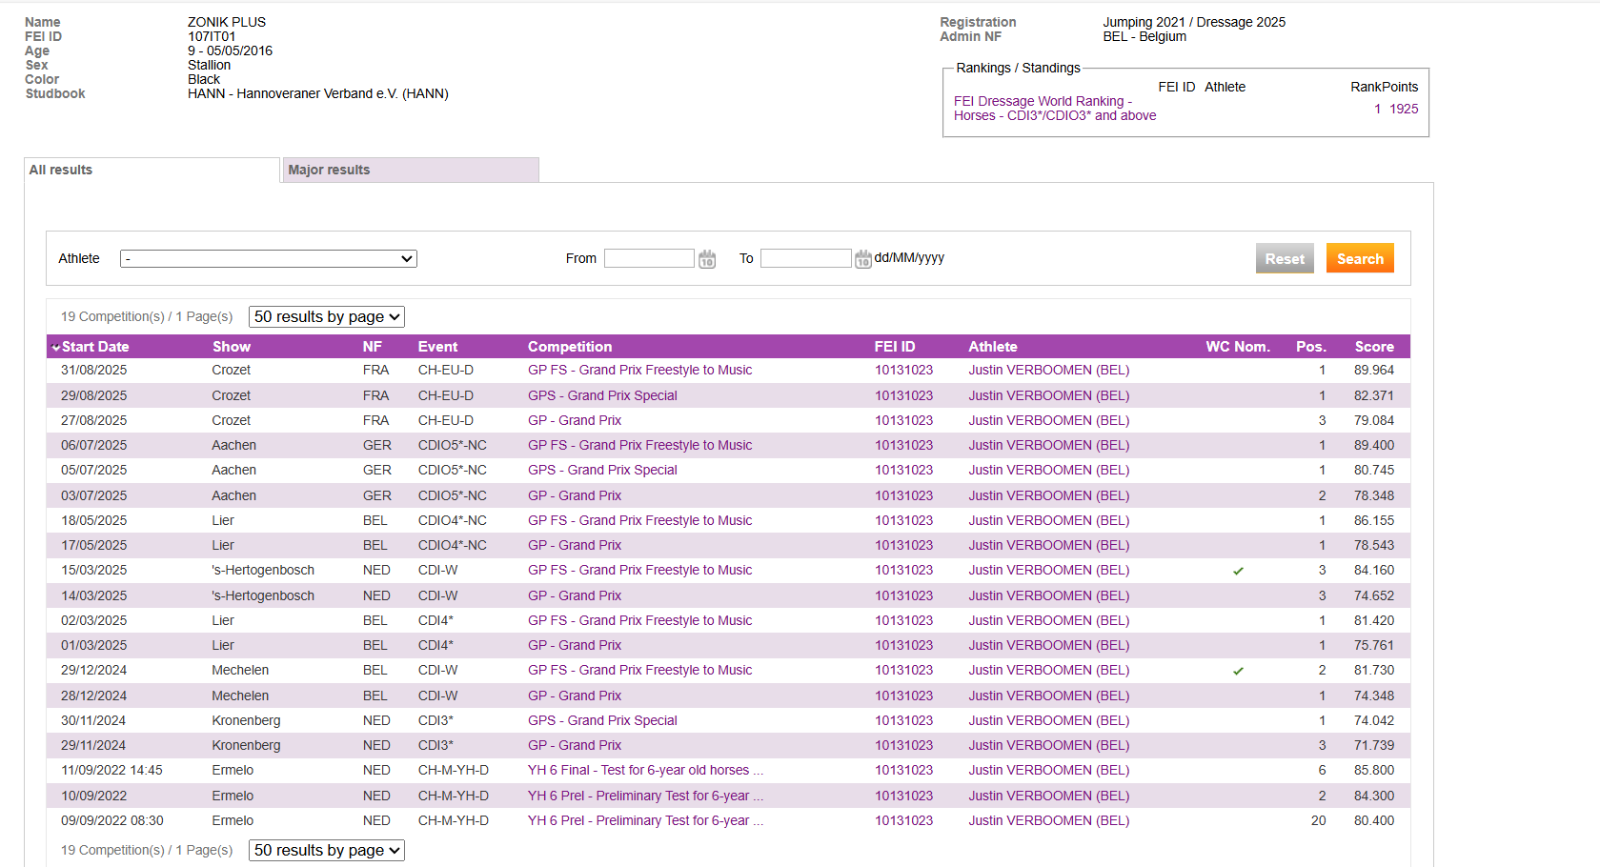Open Justin VERBOOMEN link in 05/07/2025 row
This screenshot has height=867, width=1600.
click(x=1049, y=470)
